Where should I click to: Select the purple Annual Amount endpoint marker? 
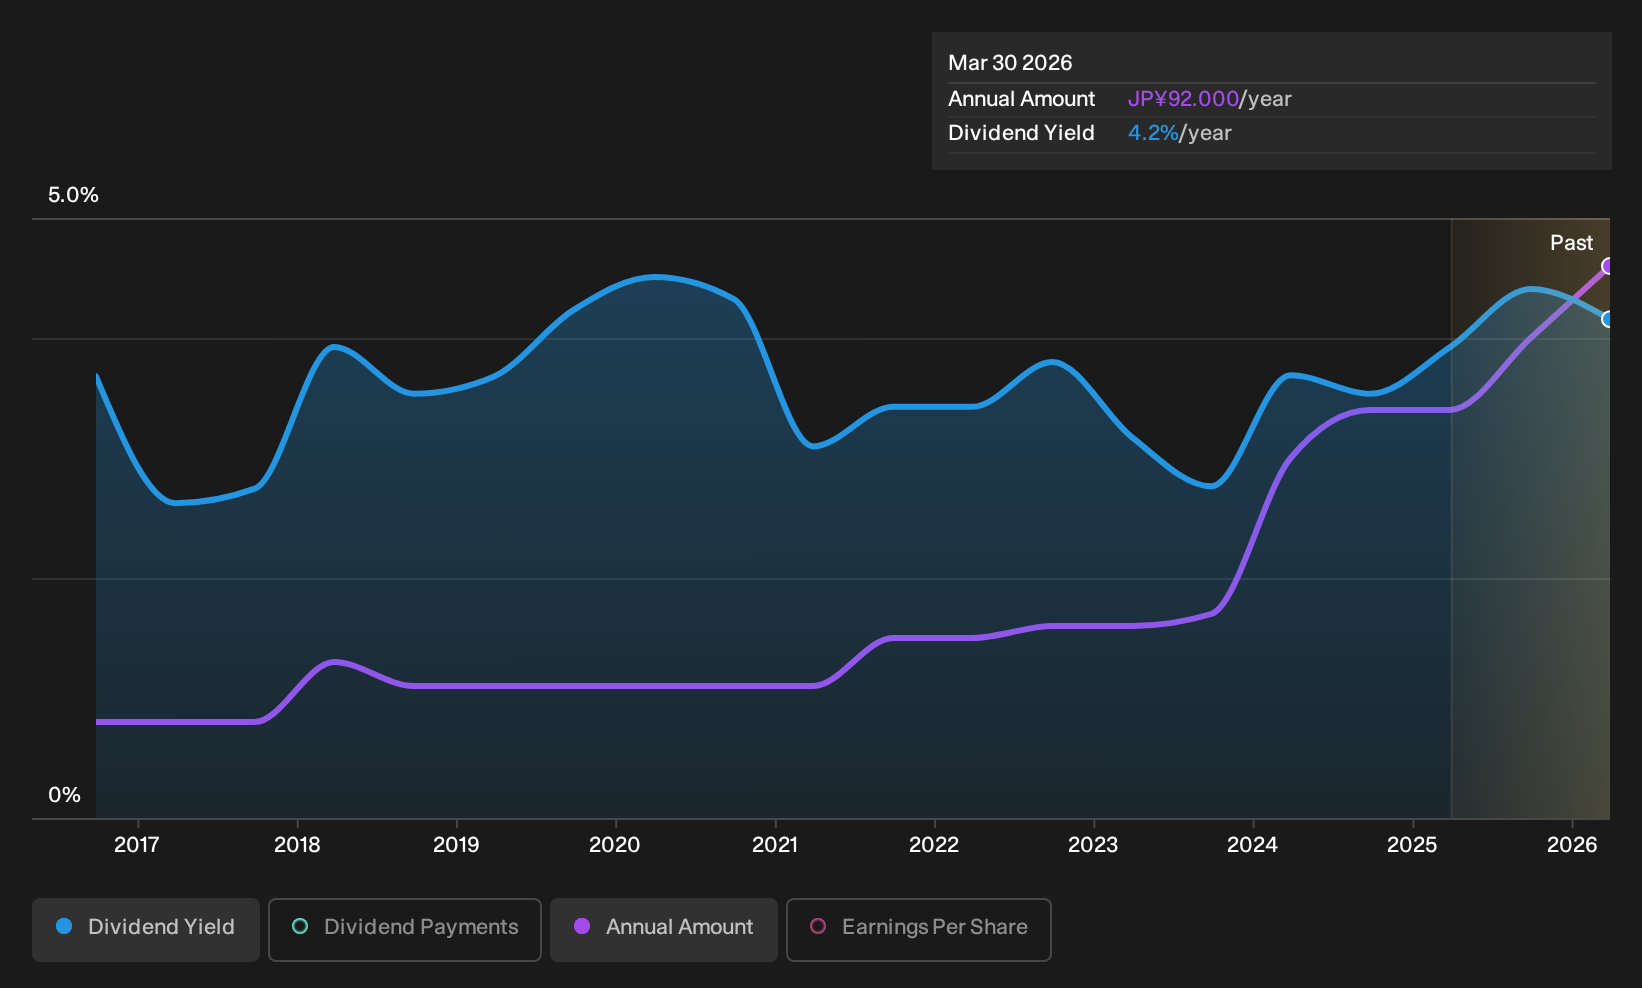(x=1607, y=266)
